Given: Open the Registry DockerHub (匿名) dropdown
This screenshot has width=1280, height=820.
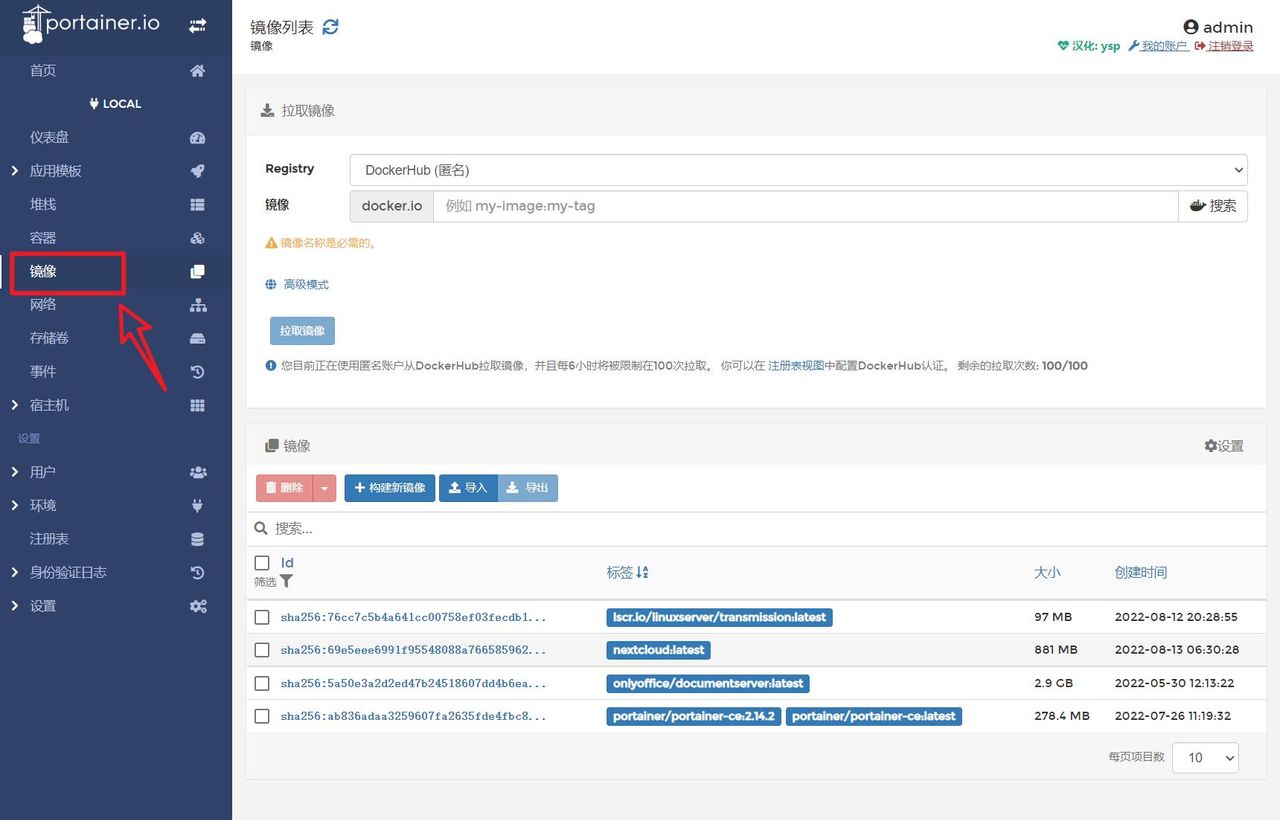Looking at the screenshot, I should tap(798, 170).
